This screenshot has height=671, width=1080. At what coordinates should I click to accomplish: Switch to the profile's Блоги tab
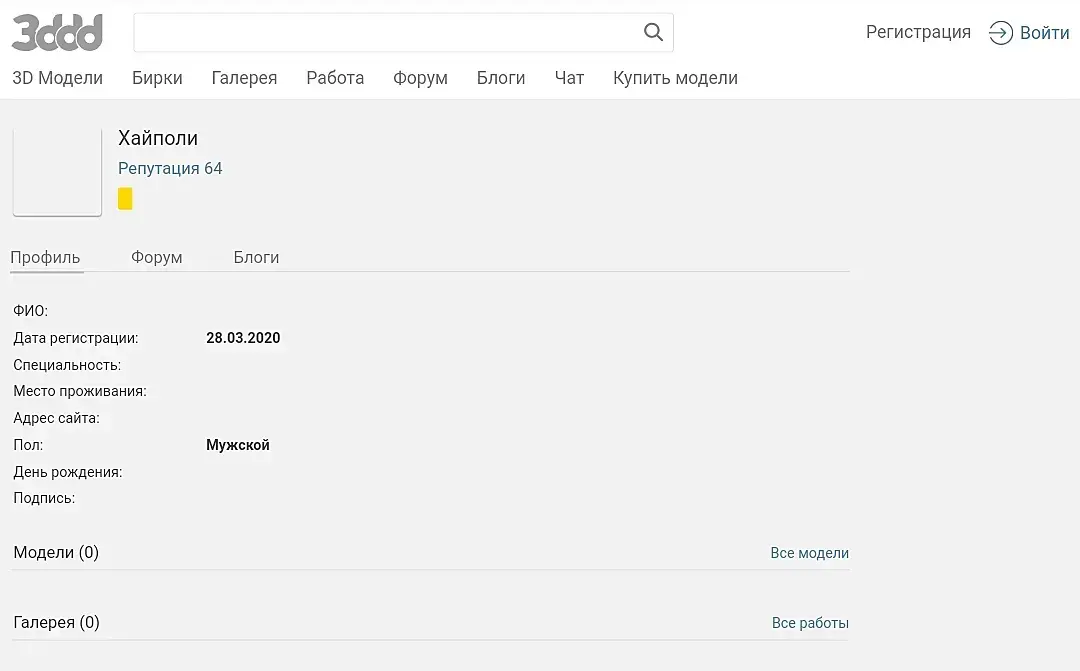256,257
